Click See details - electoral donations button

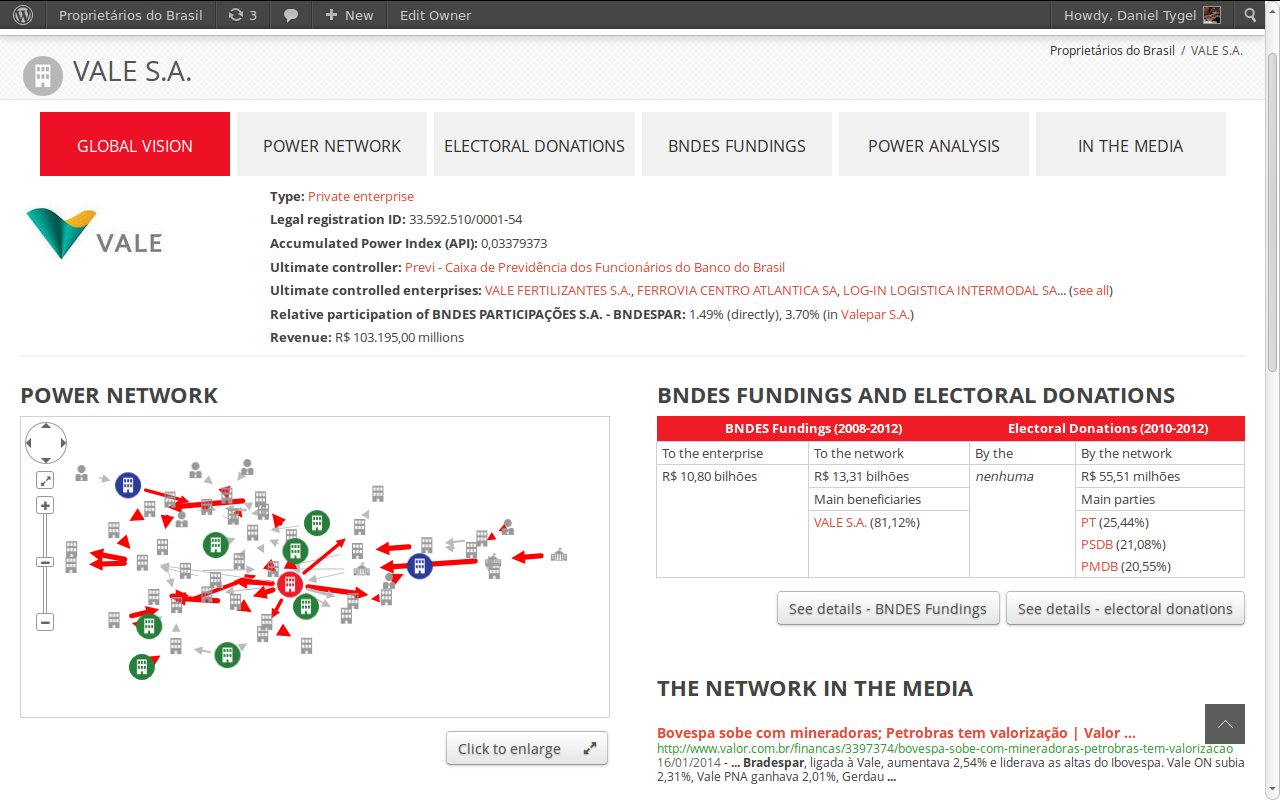click(x=1125, y=609)
